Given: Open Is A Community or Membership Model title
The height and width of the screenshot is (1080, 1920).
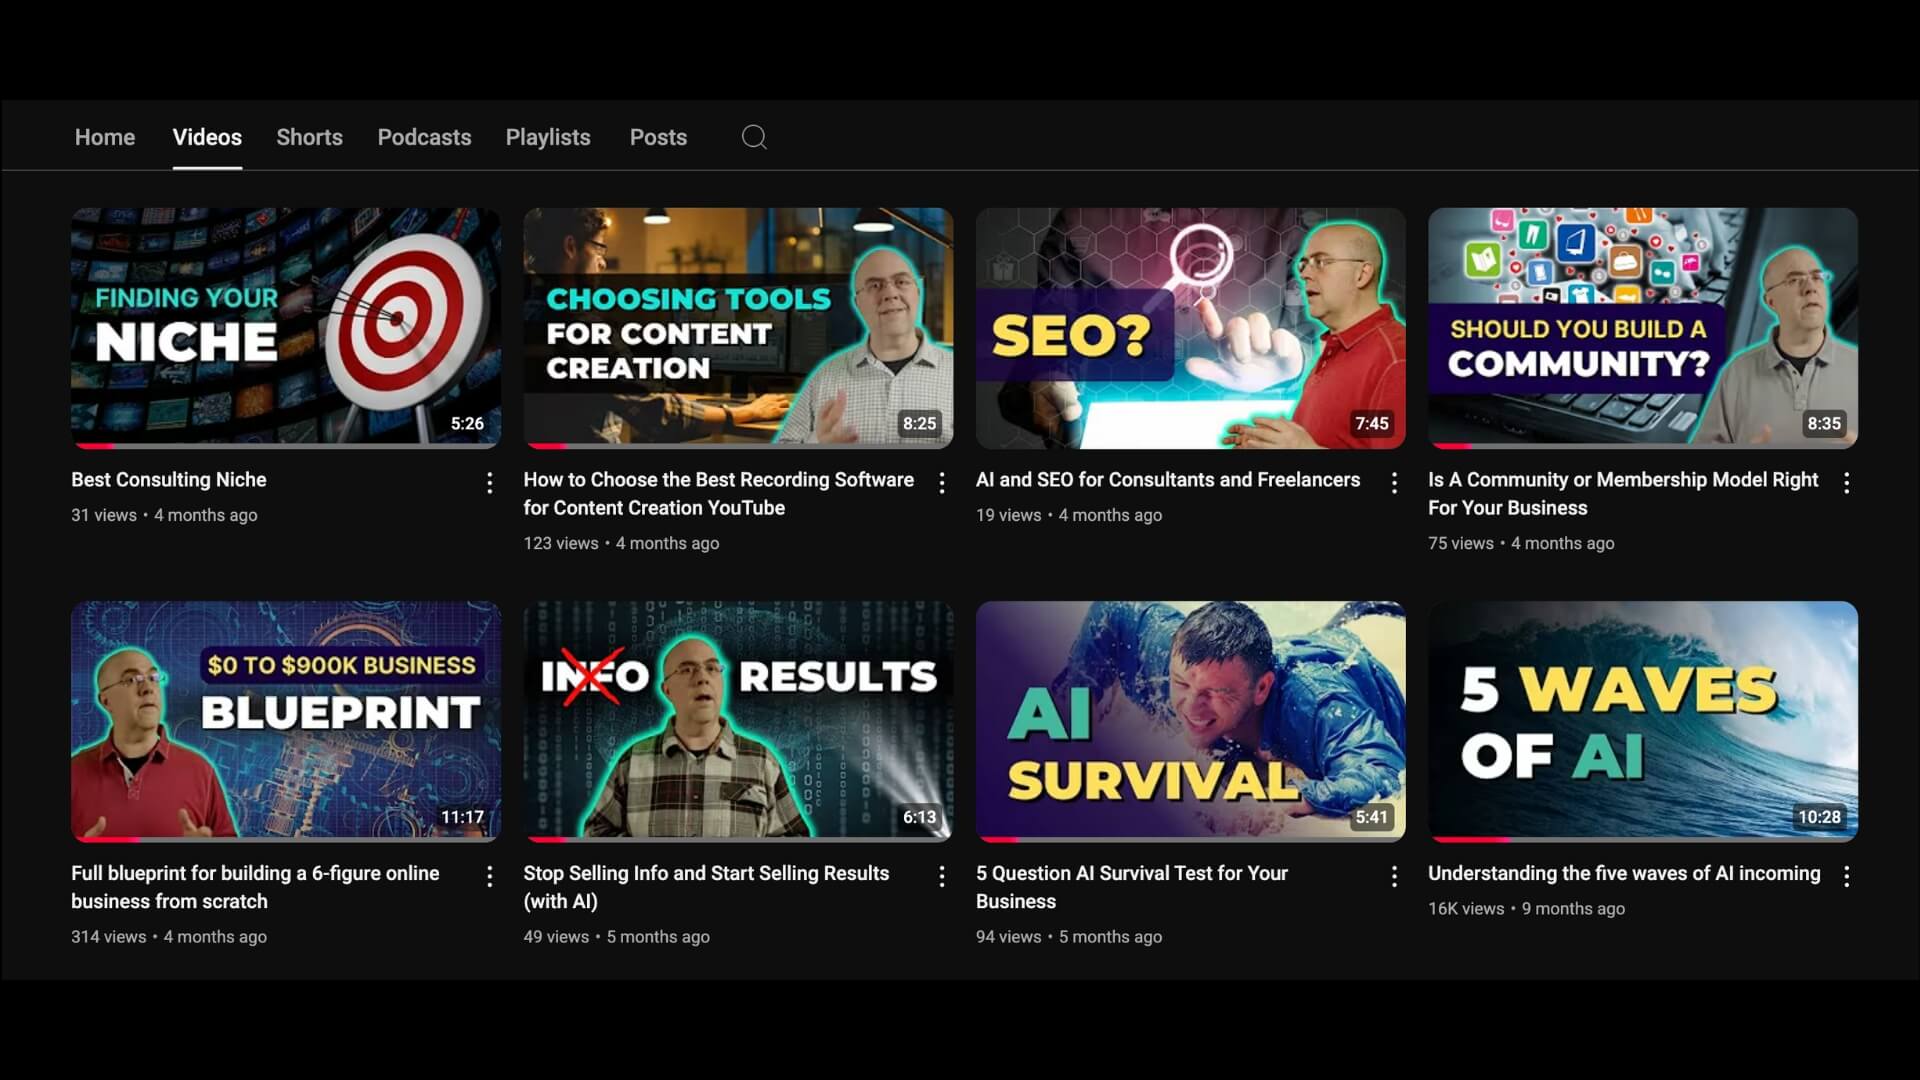Looking at the screenshot, I should pyautogui.click(x=1623, y=494).
